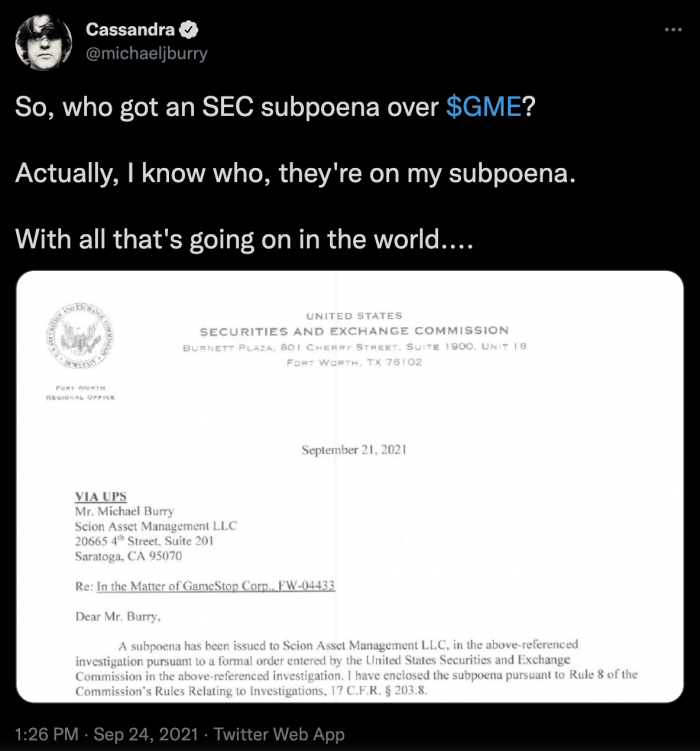Viewport: 700px width, 751px height.
Task: Click the September 21, 2021 letter date
Action: [354, 450]
